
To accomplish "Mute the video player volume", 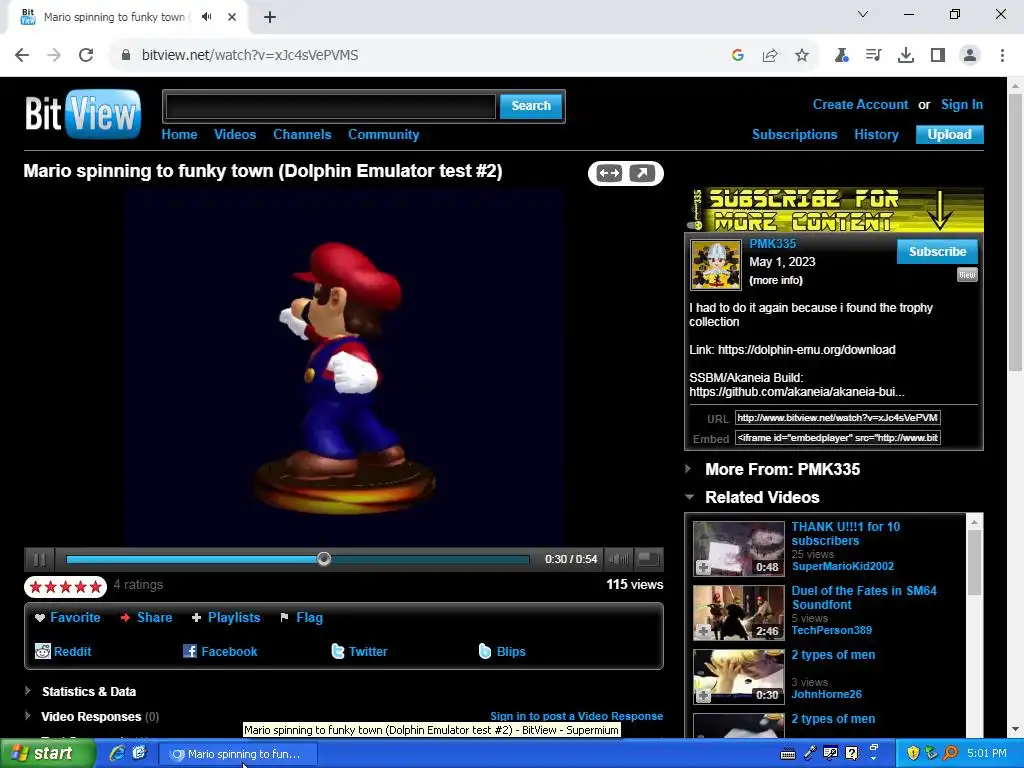I will point(618,559).
